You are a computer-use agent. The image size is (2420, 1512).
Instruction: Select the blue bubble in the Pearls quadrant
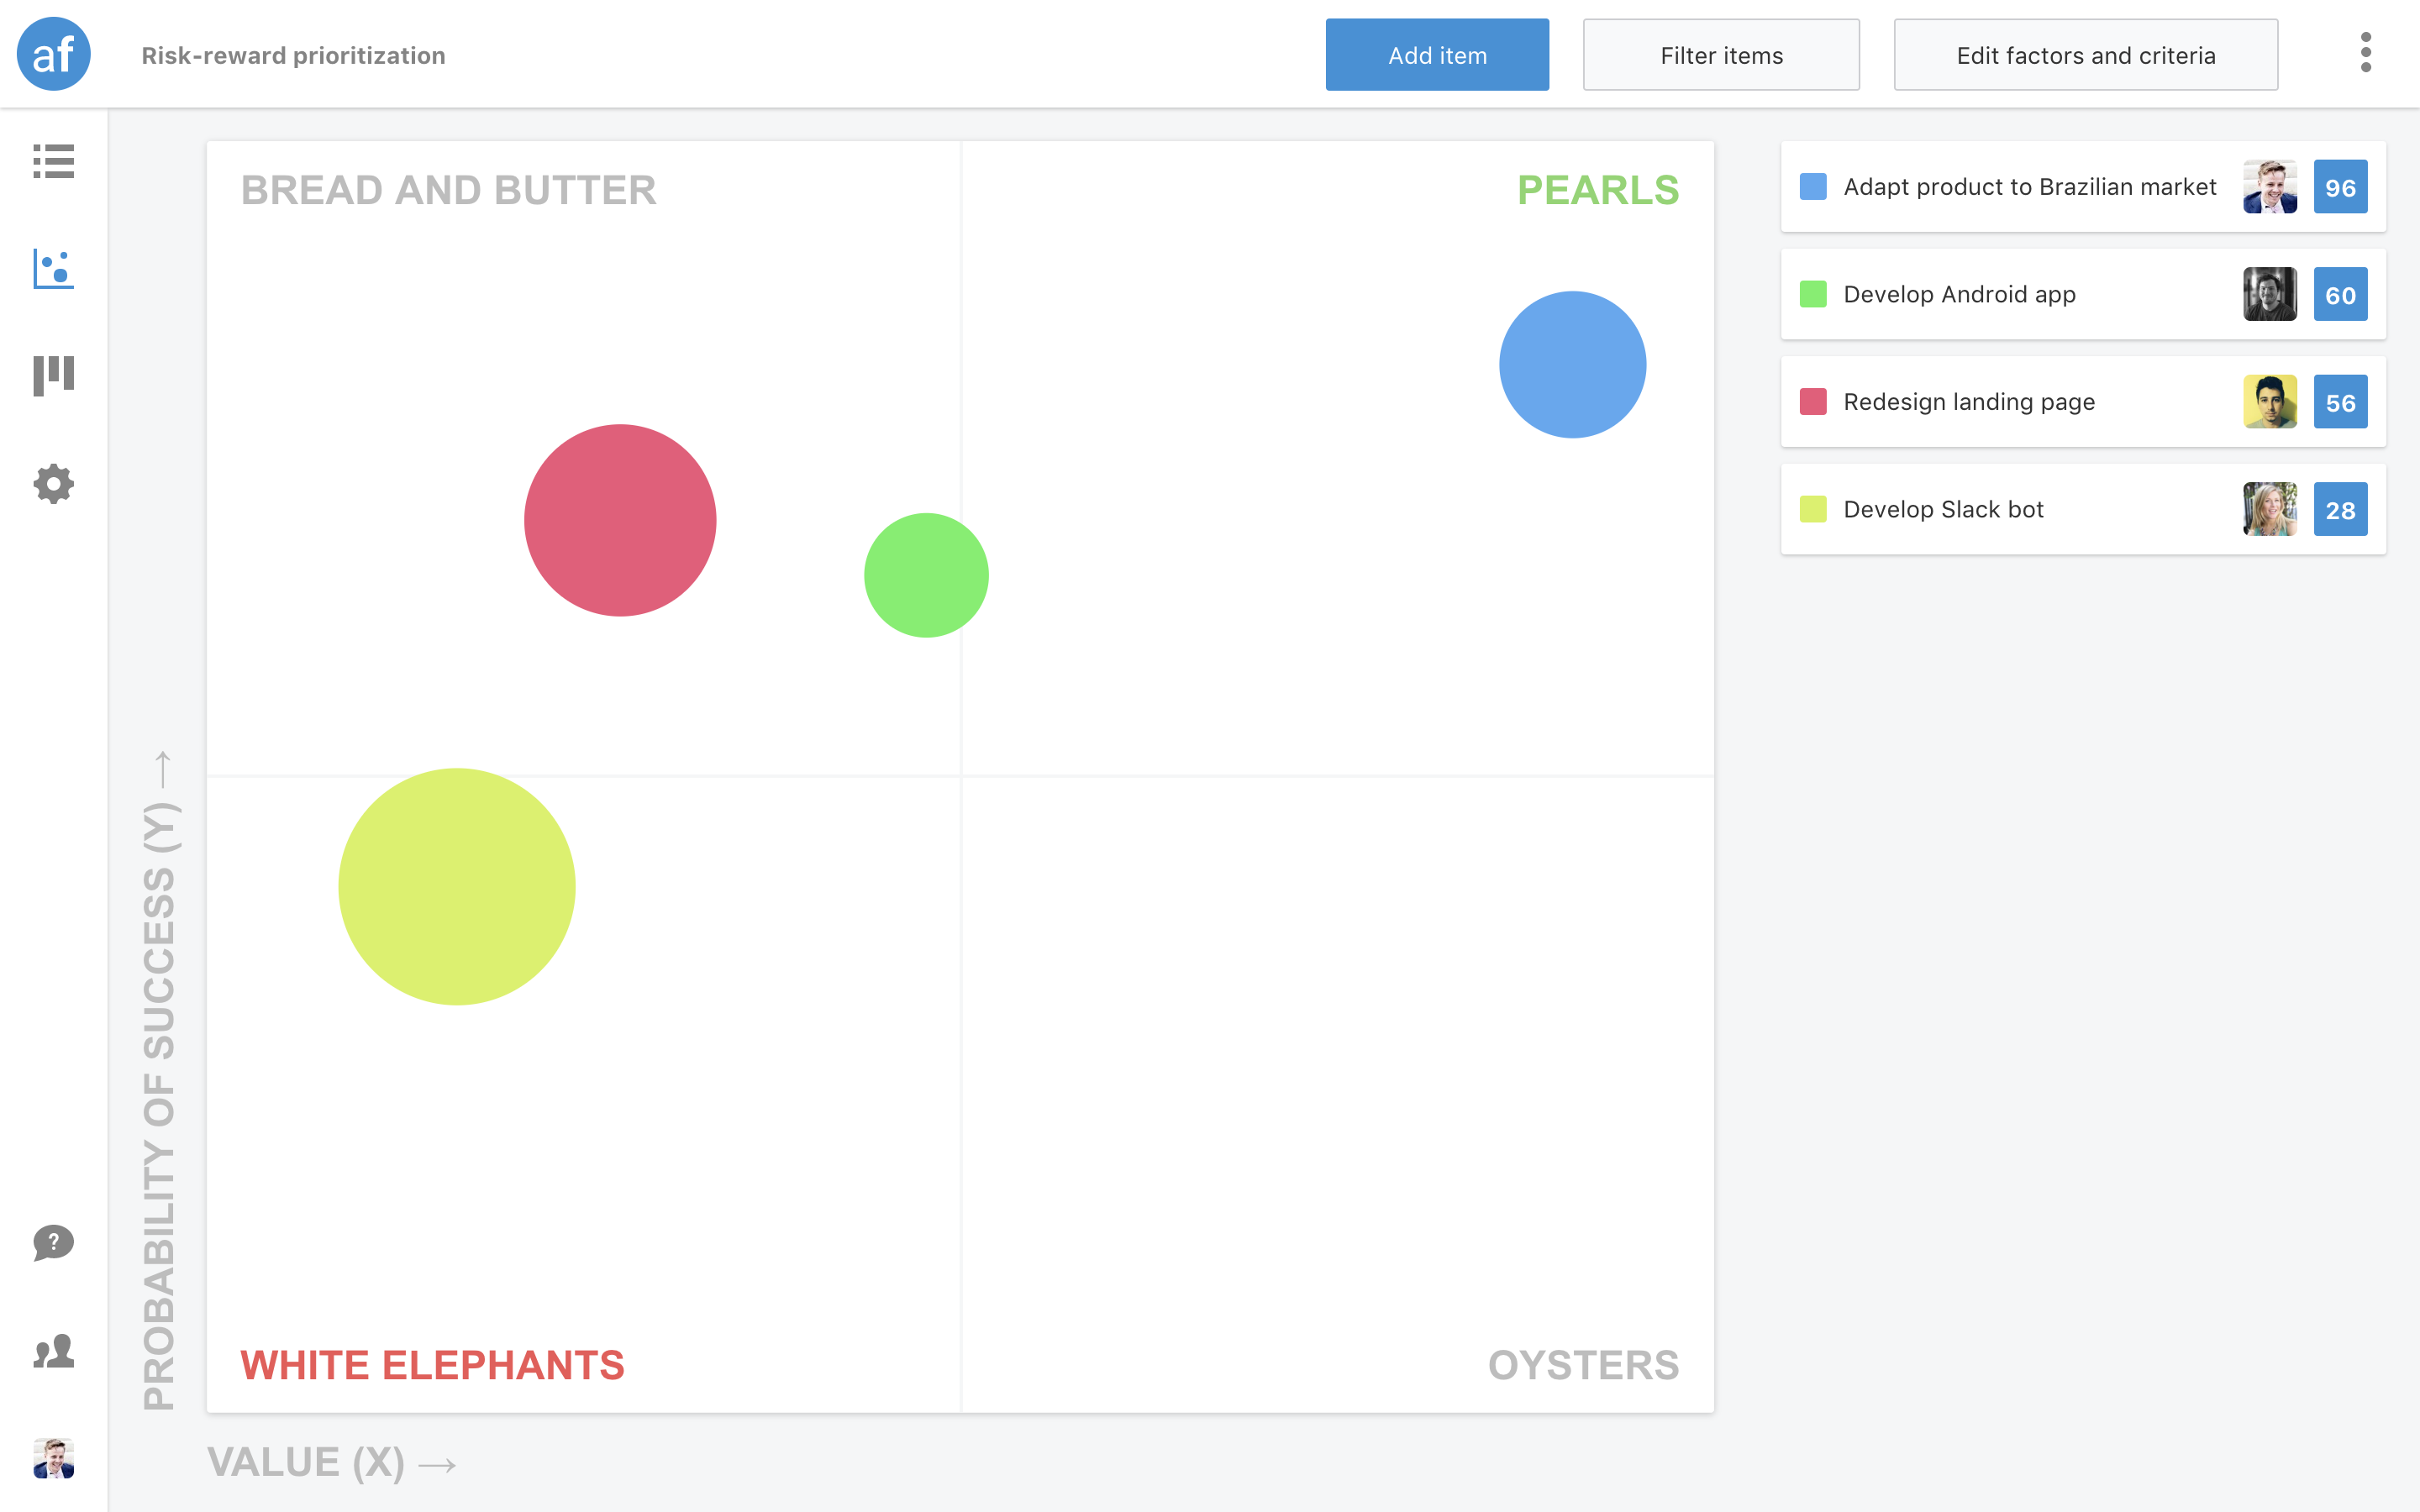(x=1572, y=364)
